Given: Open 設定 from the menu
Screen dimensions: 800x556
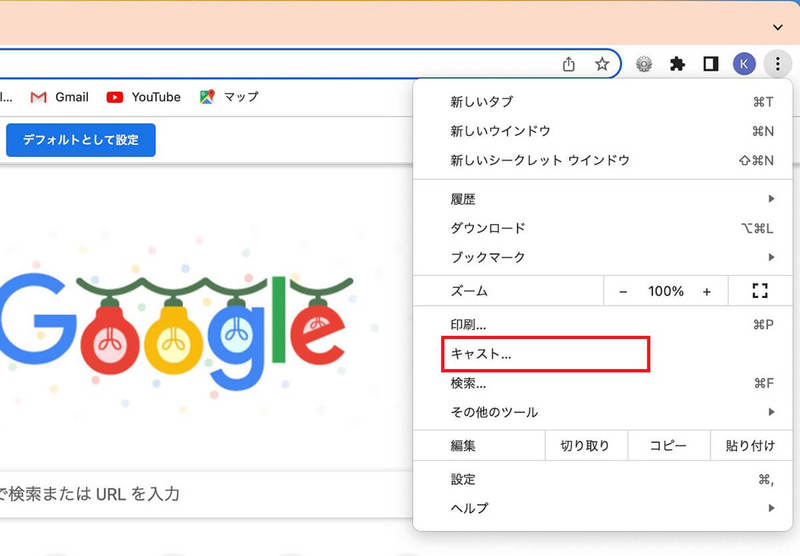Looking at the screenshot, I should (603, 479).
